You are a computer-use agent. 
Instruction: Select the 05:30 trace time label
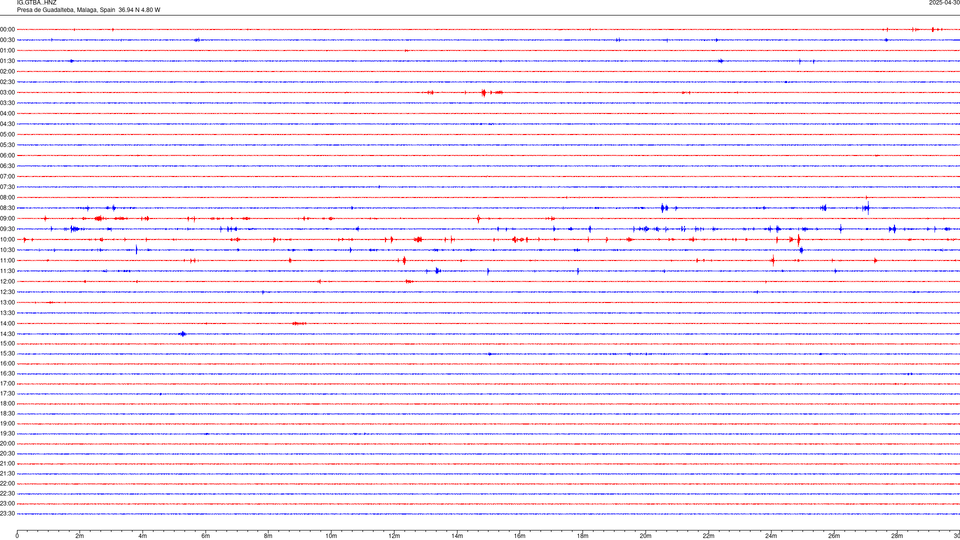pos(7,145)
